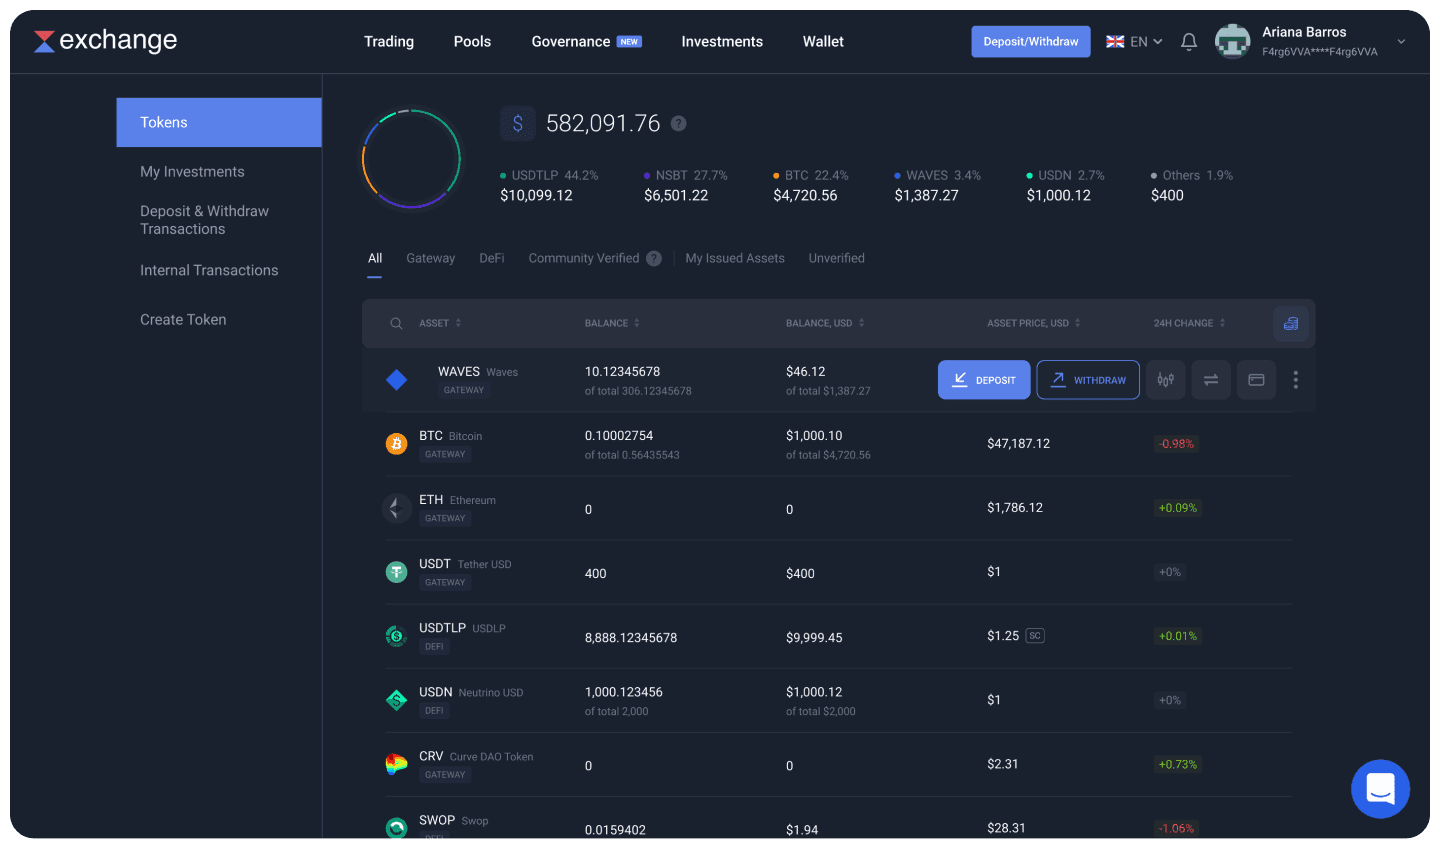Viewport: 1440px width, 849px height.
Task: Click the +0.73% change for CRV
Action: [x=1178, y=764]
